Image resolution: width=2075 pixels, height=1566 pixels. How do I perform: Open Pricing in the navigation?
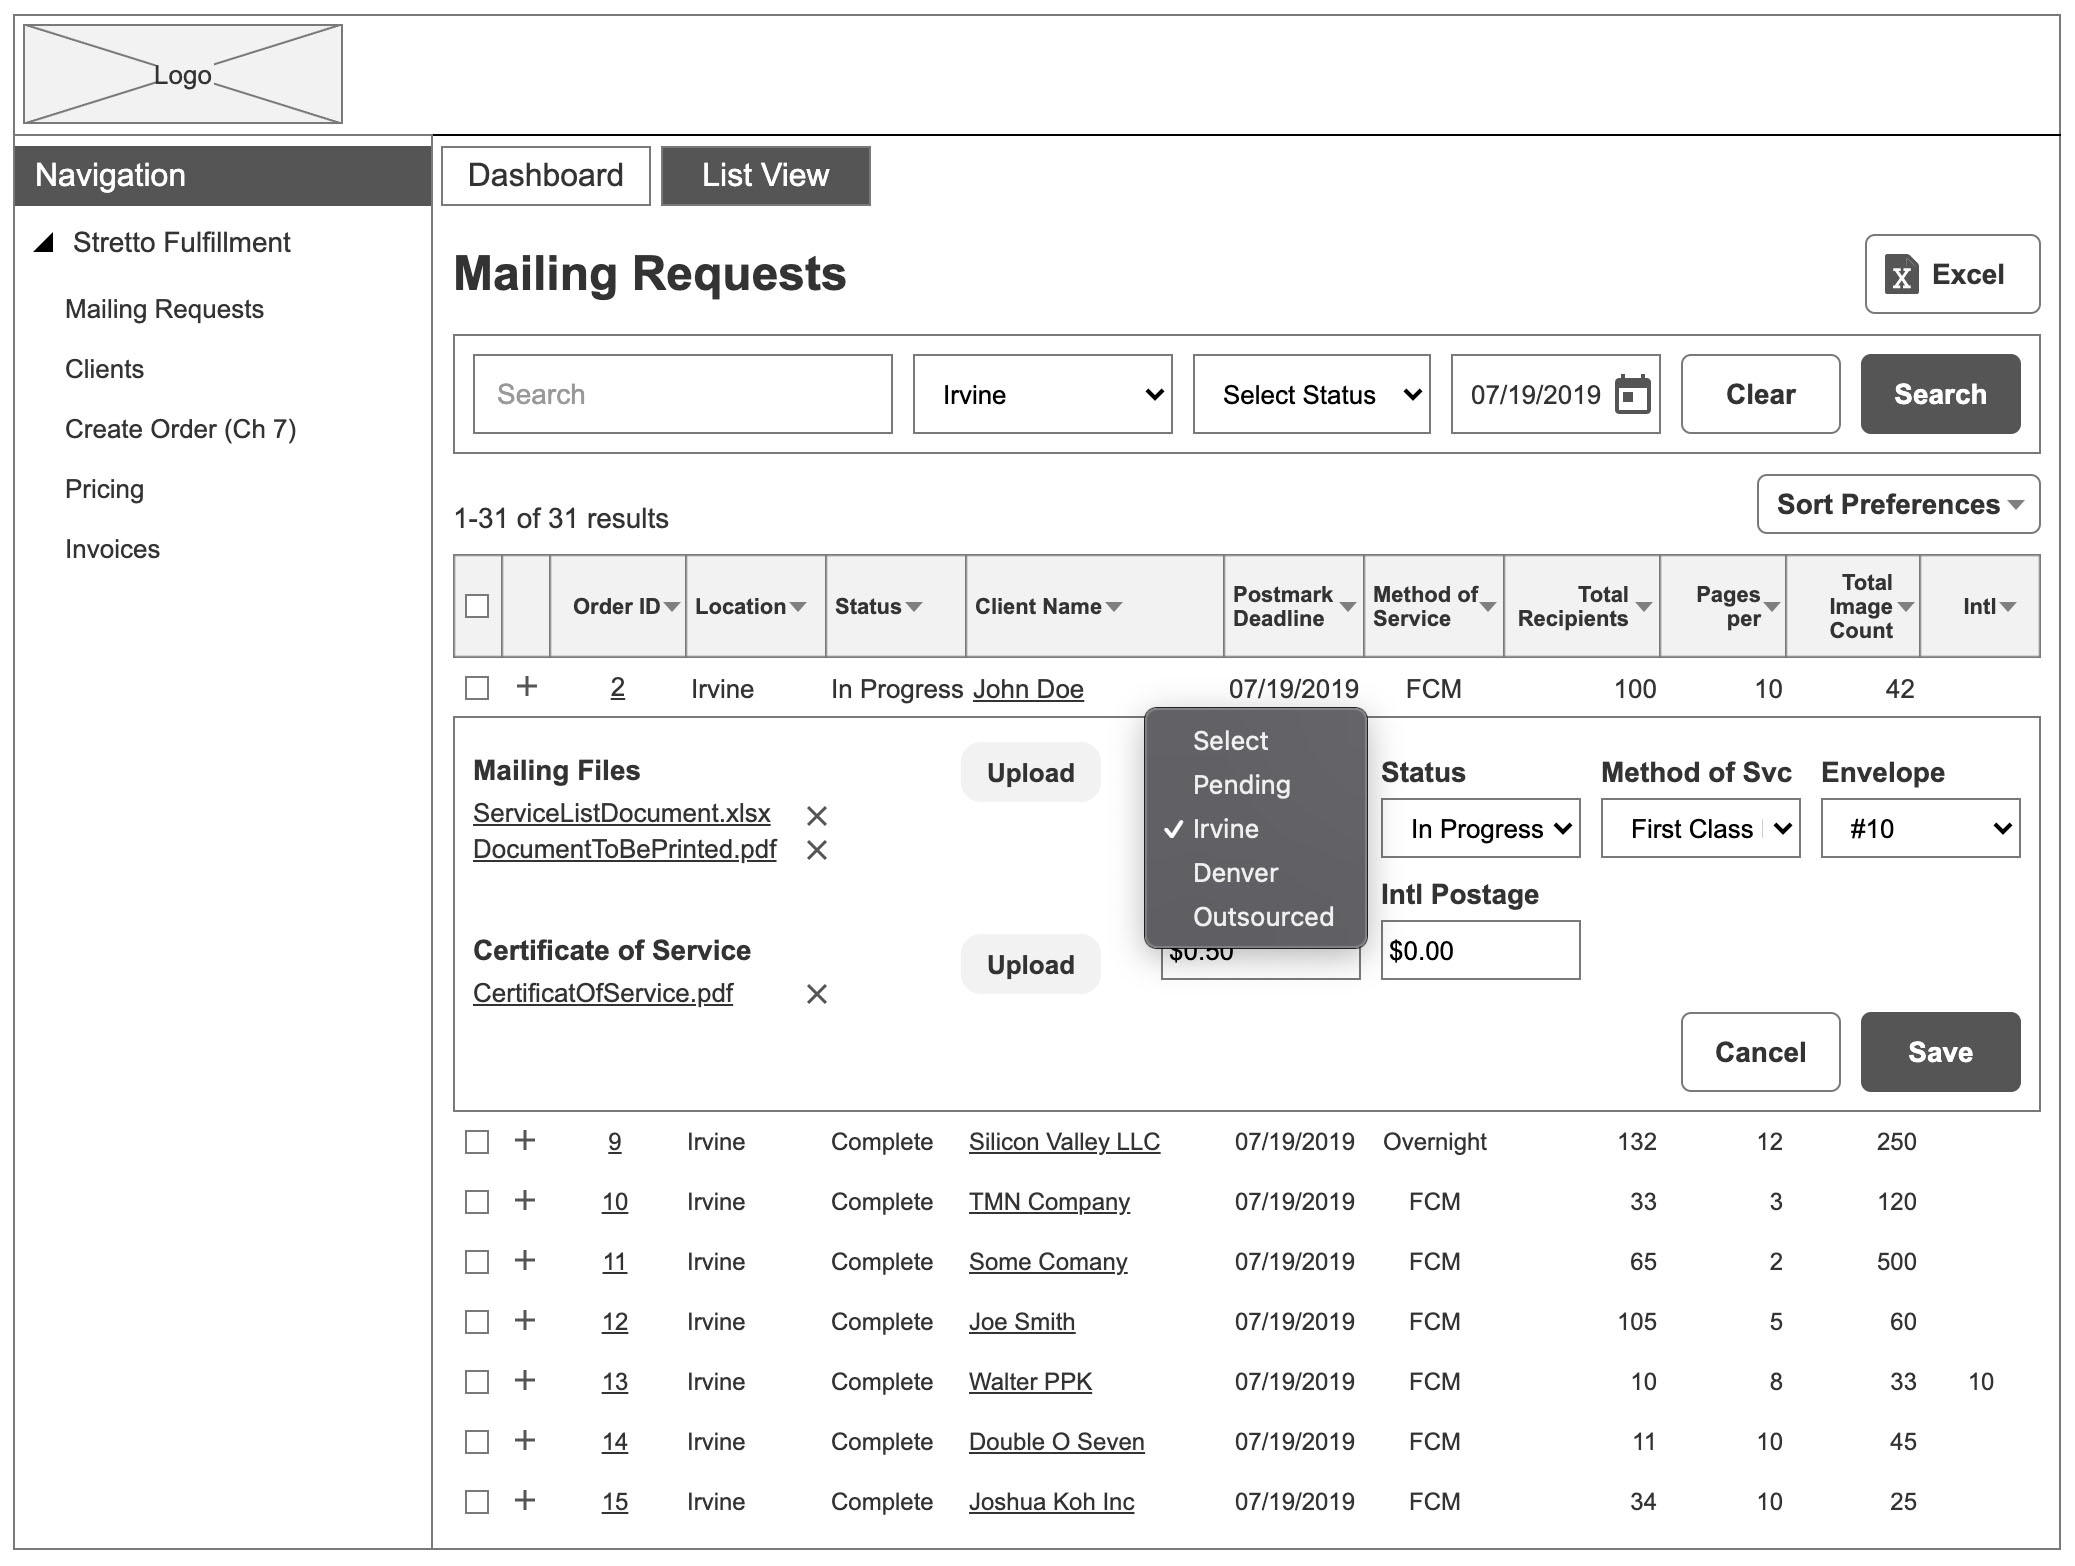[104, 489]
